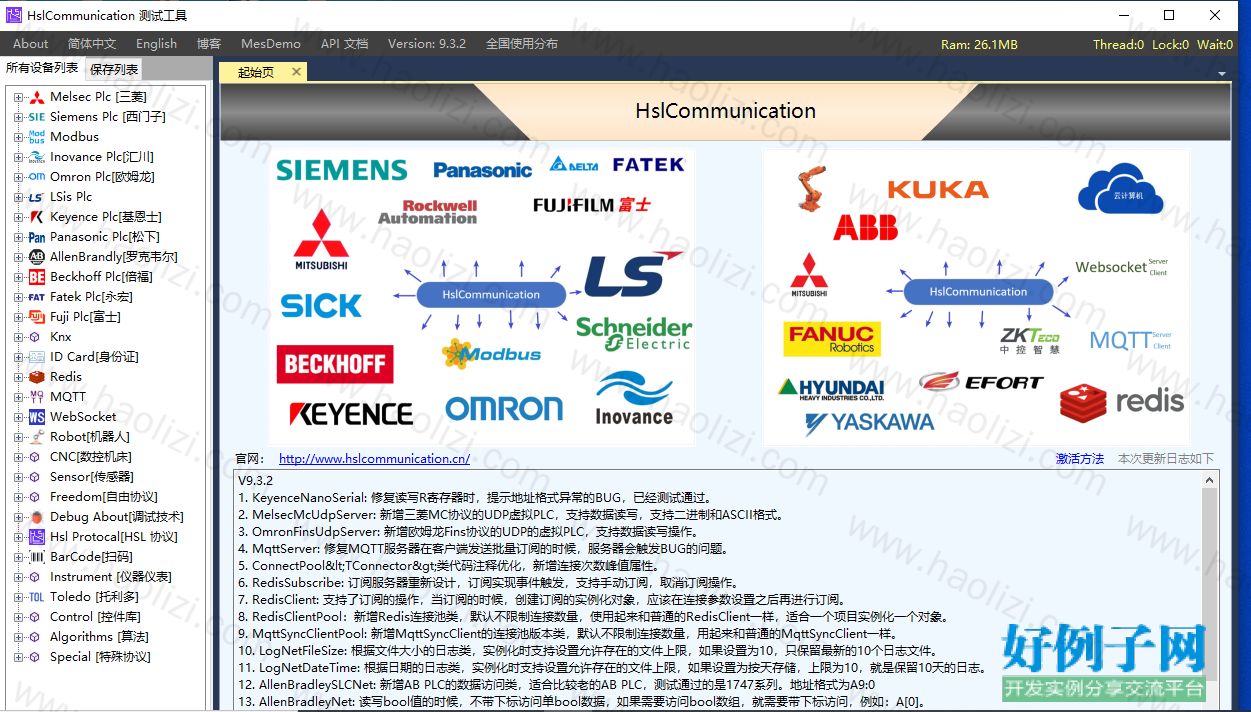
Task: Click the Thread:0 status text
Action: (1118, 45)
